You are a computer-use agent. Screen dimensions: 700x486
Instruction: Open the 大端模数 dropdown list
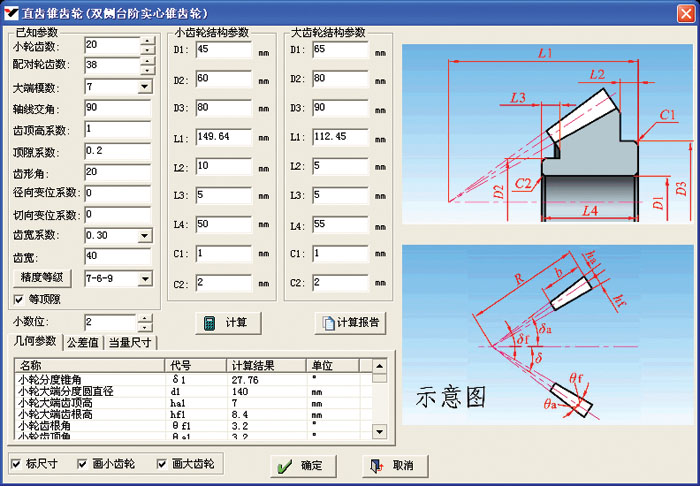[x=144, y=87]
